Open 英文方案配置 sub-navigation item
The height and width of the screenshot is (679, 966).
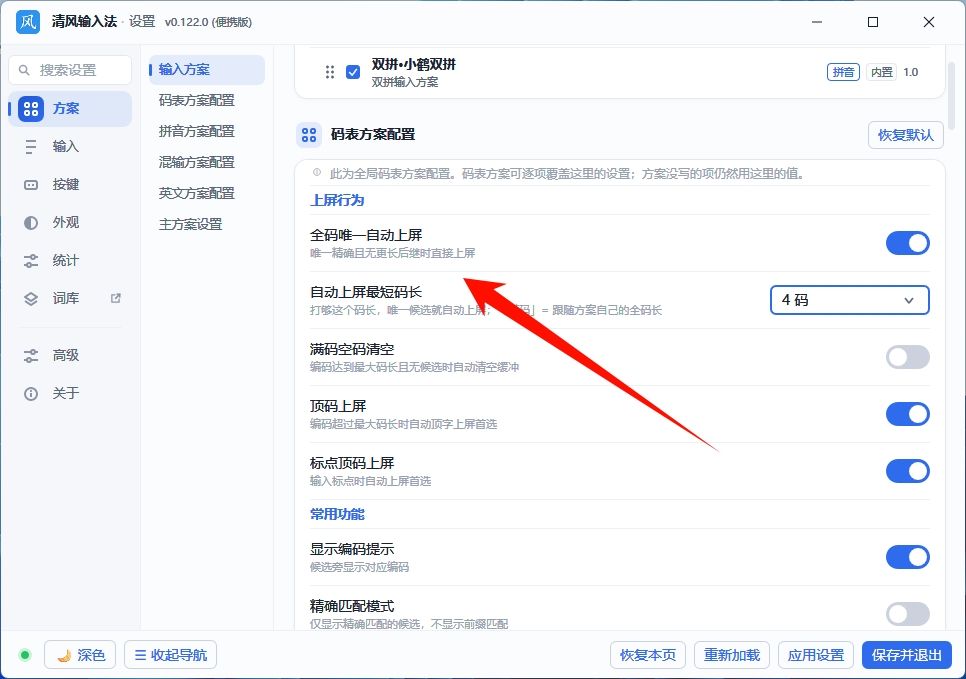[207, 193]
